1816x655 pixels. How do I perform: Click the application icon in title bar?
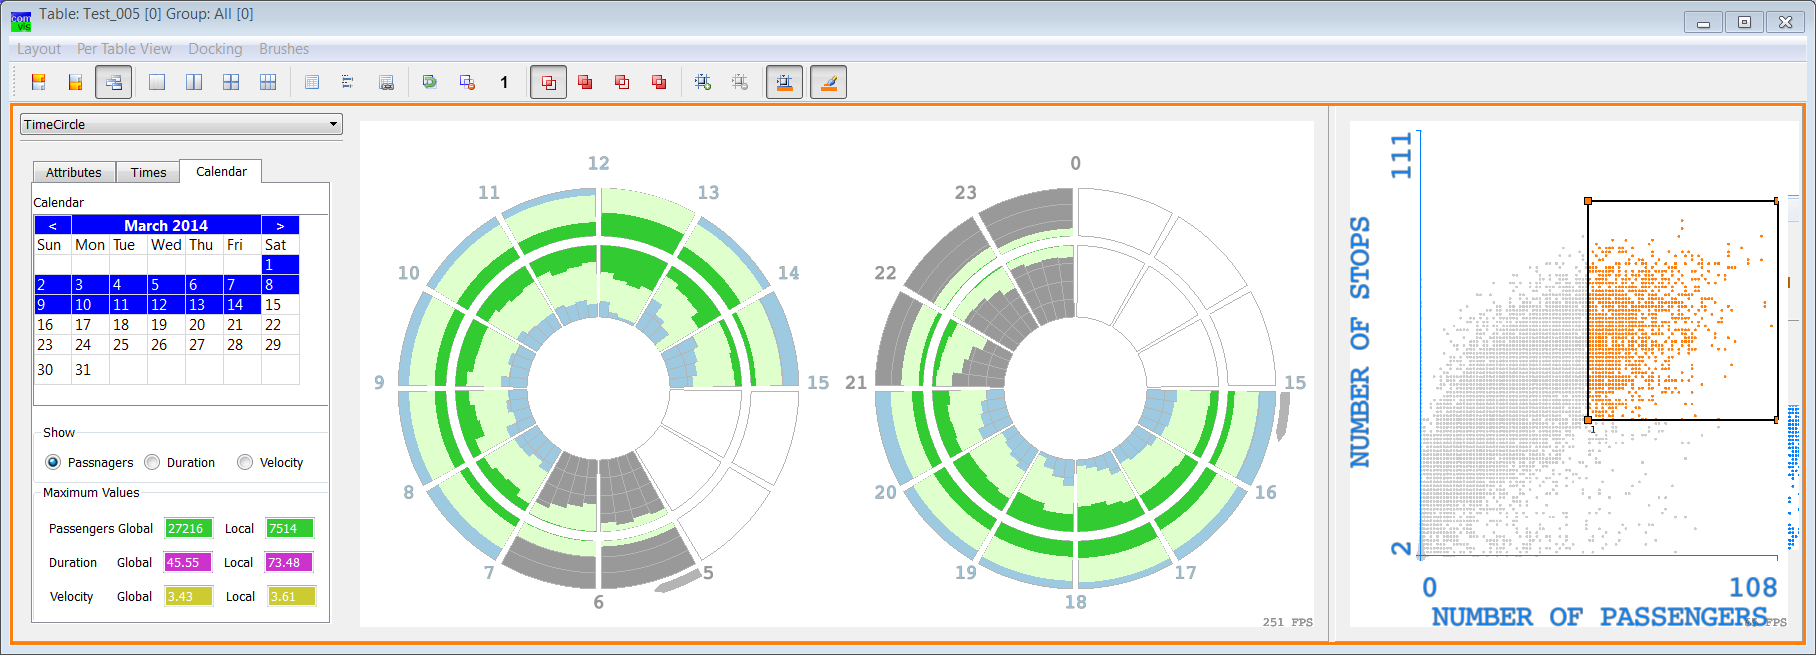click(x=21, y=20)
